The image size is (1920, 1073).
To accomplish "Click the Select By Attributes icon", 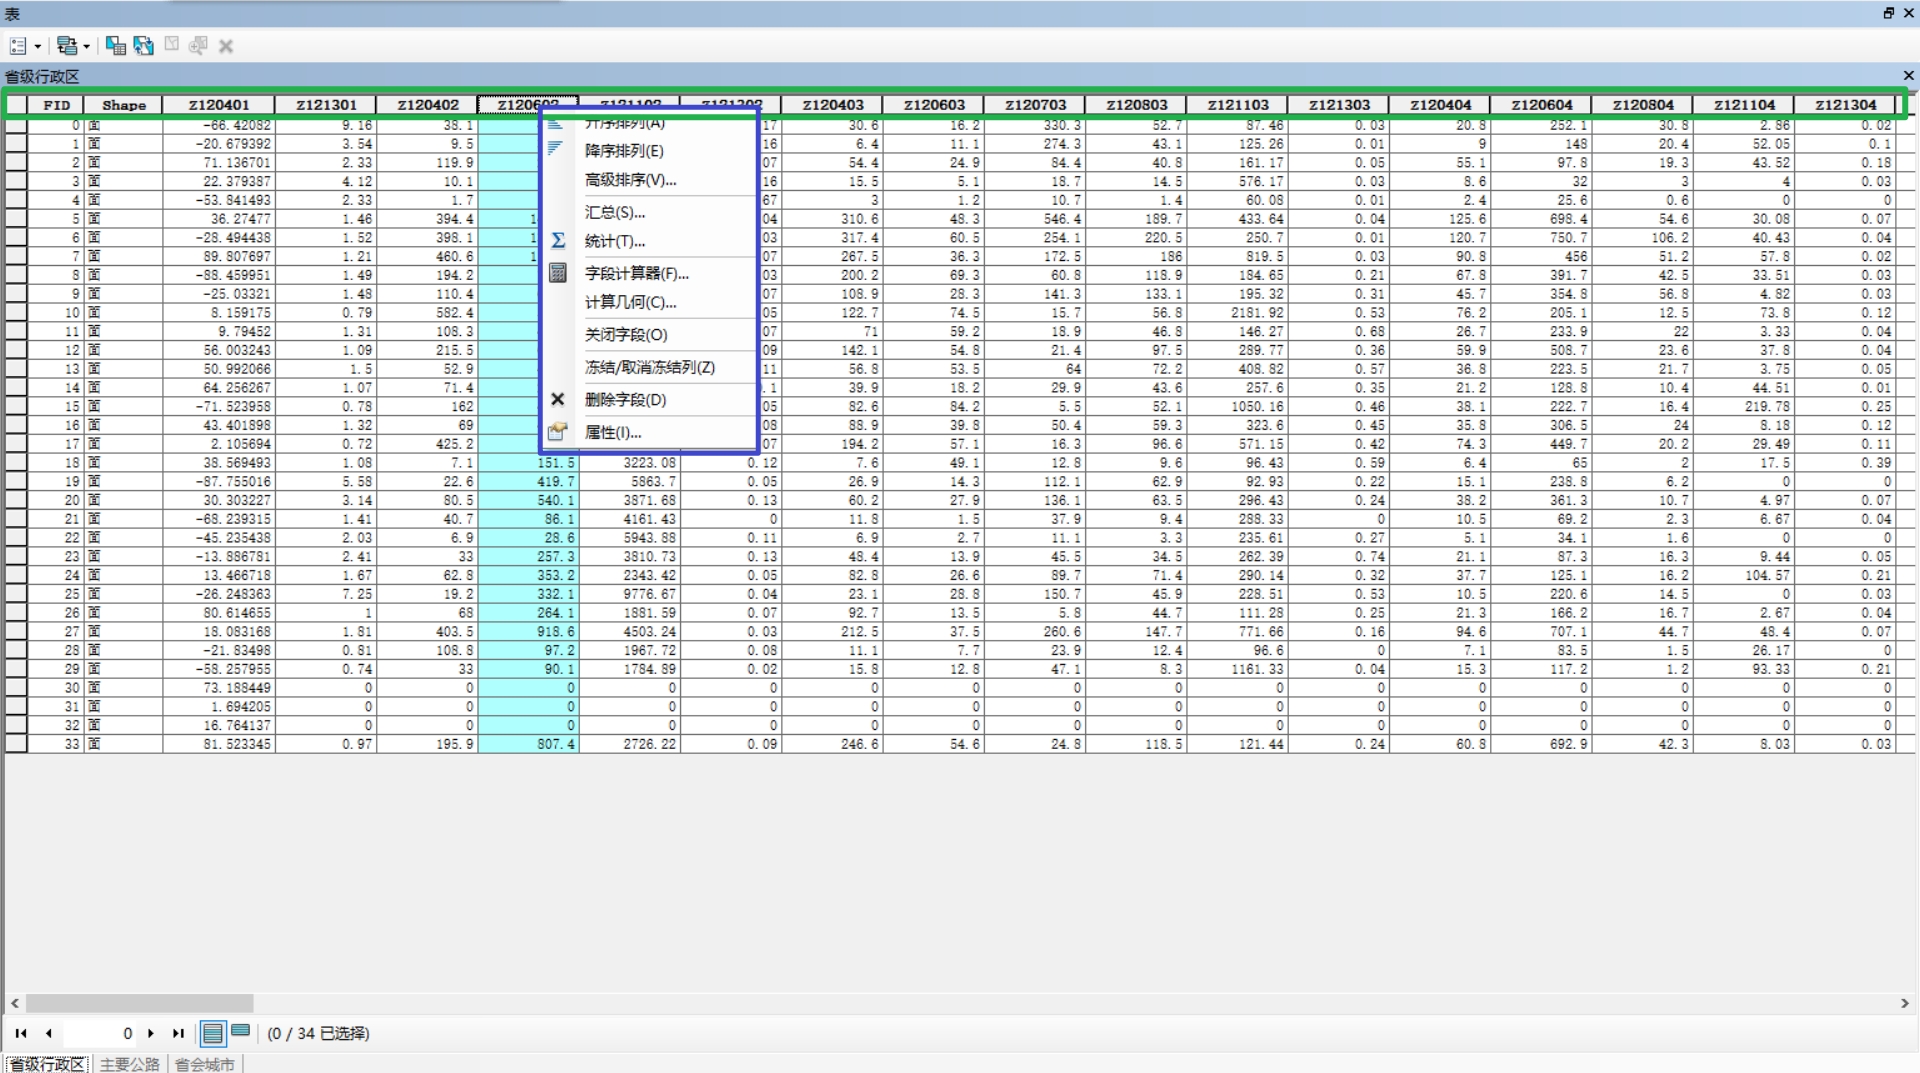I will coord(116,46).
